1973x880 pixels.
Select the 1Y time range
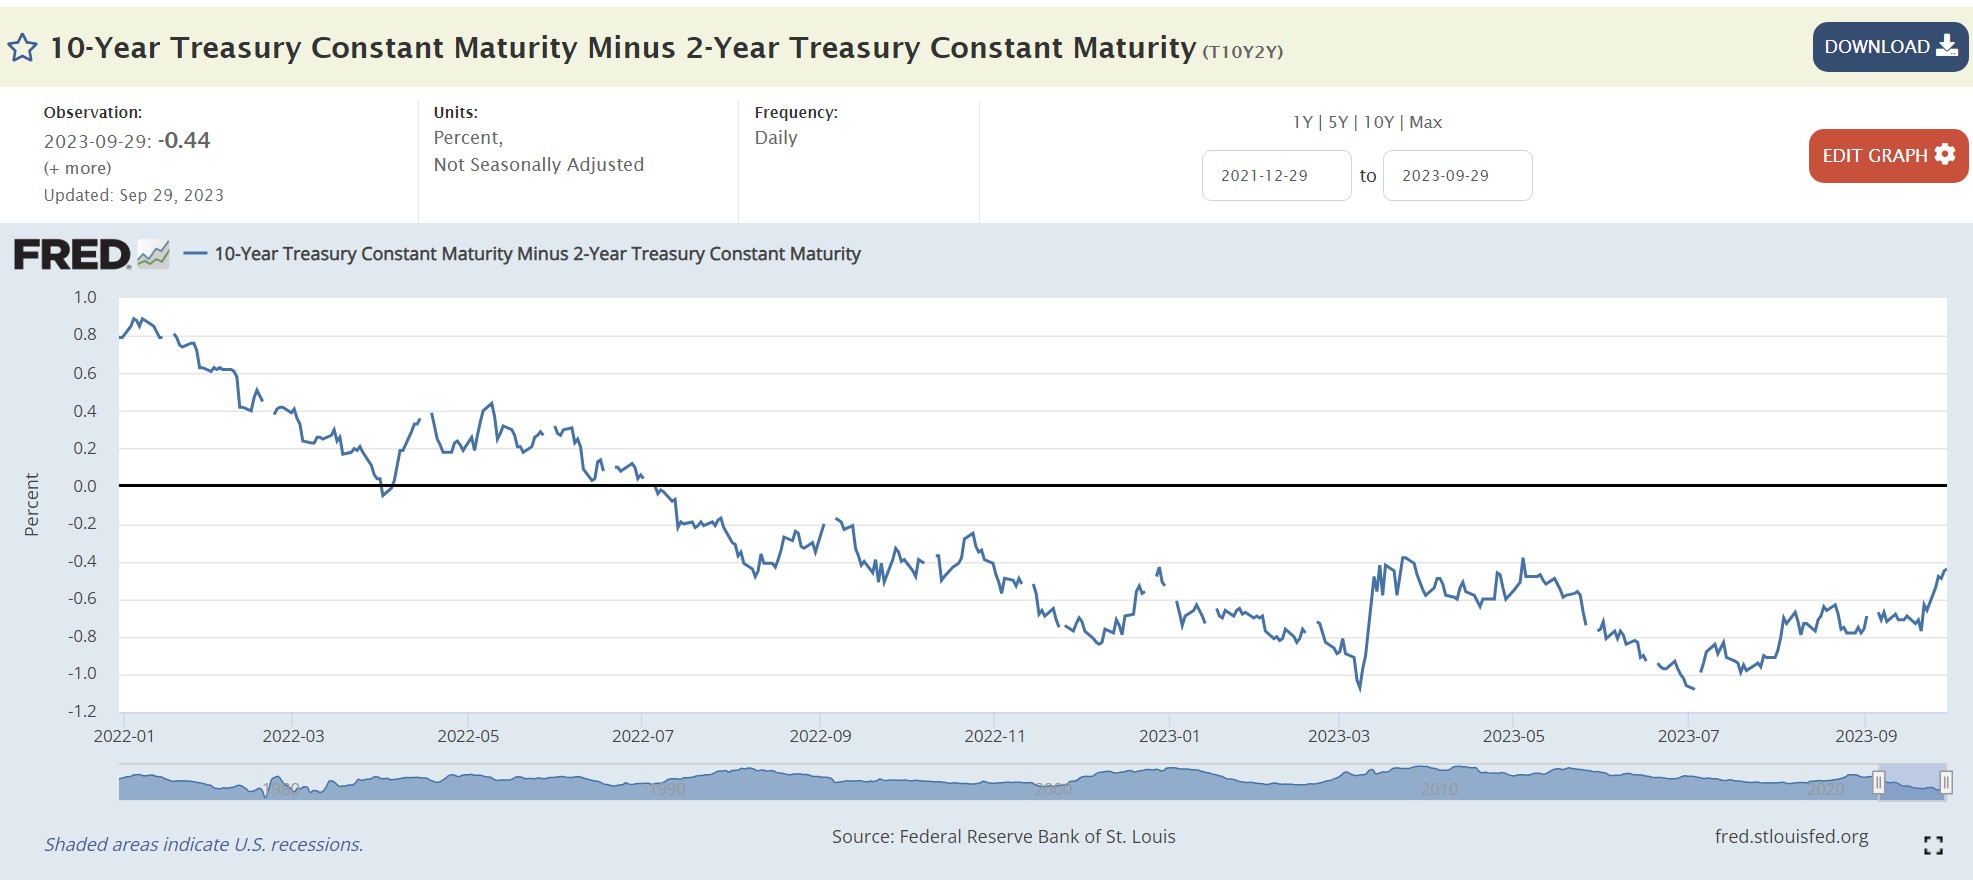(x=1302, y=122)
